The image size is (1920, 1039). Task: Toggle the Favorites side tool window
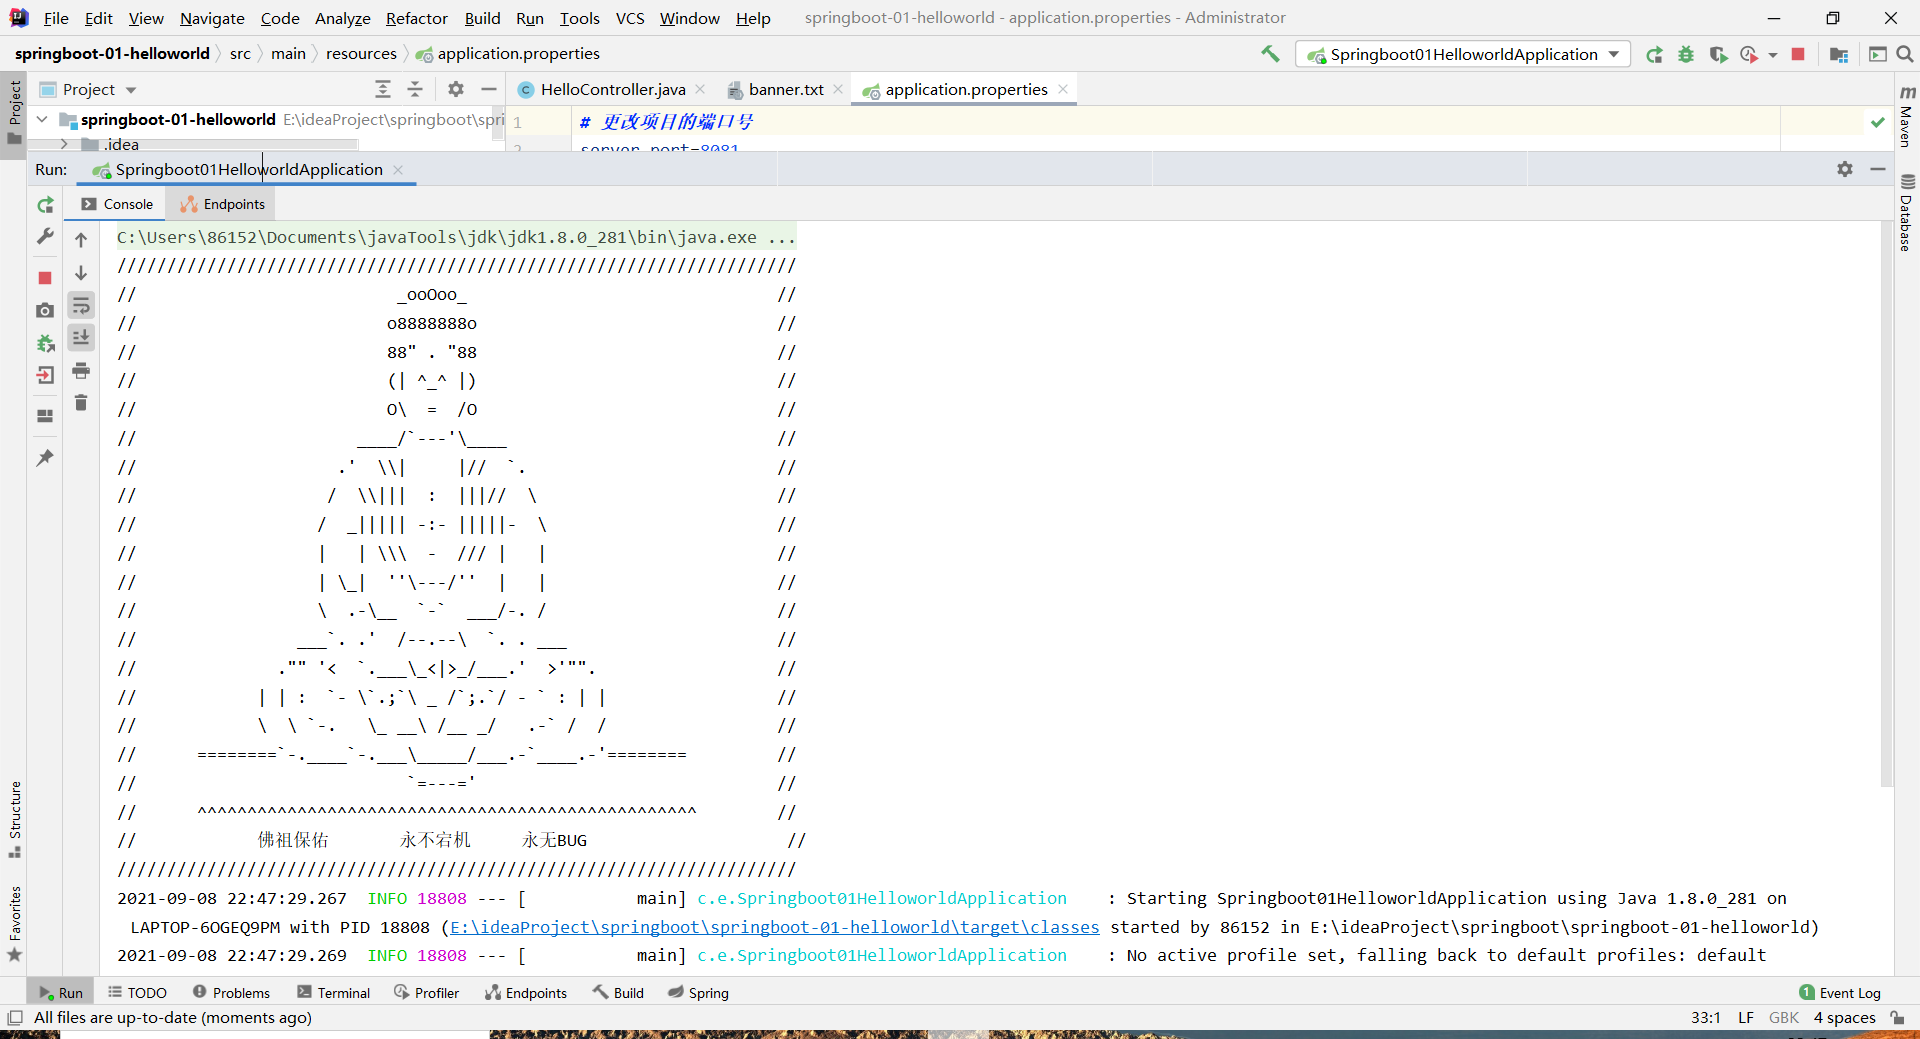point(14,923)
